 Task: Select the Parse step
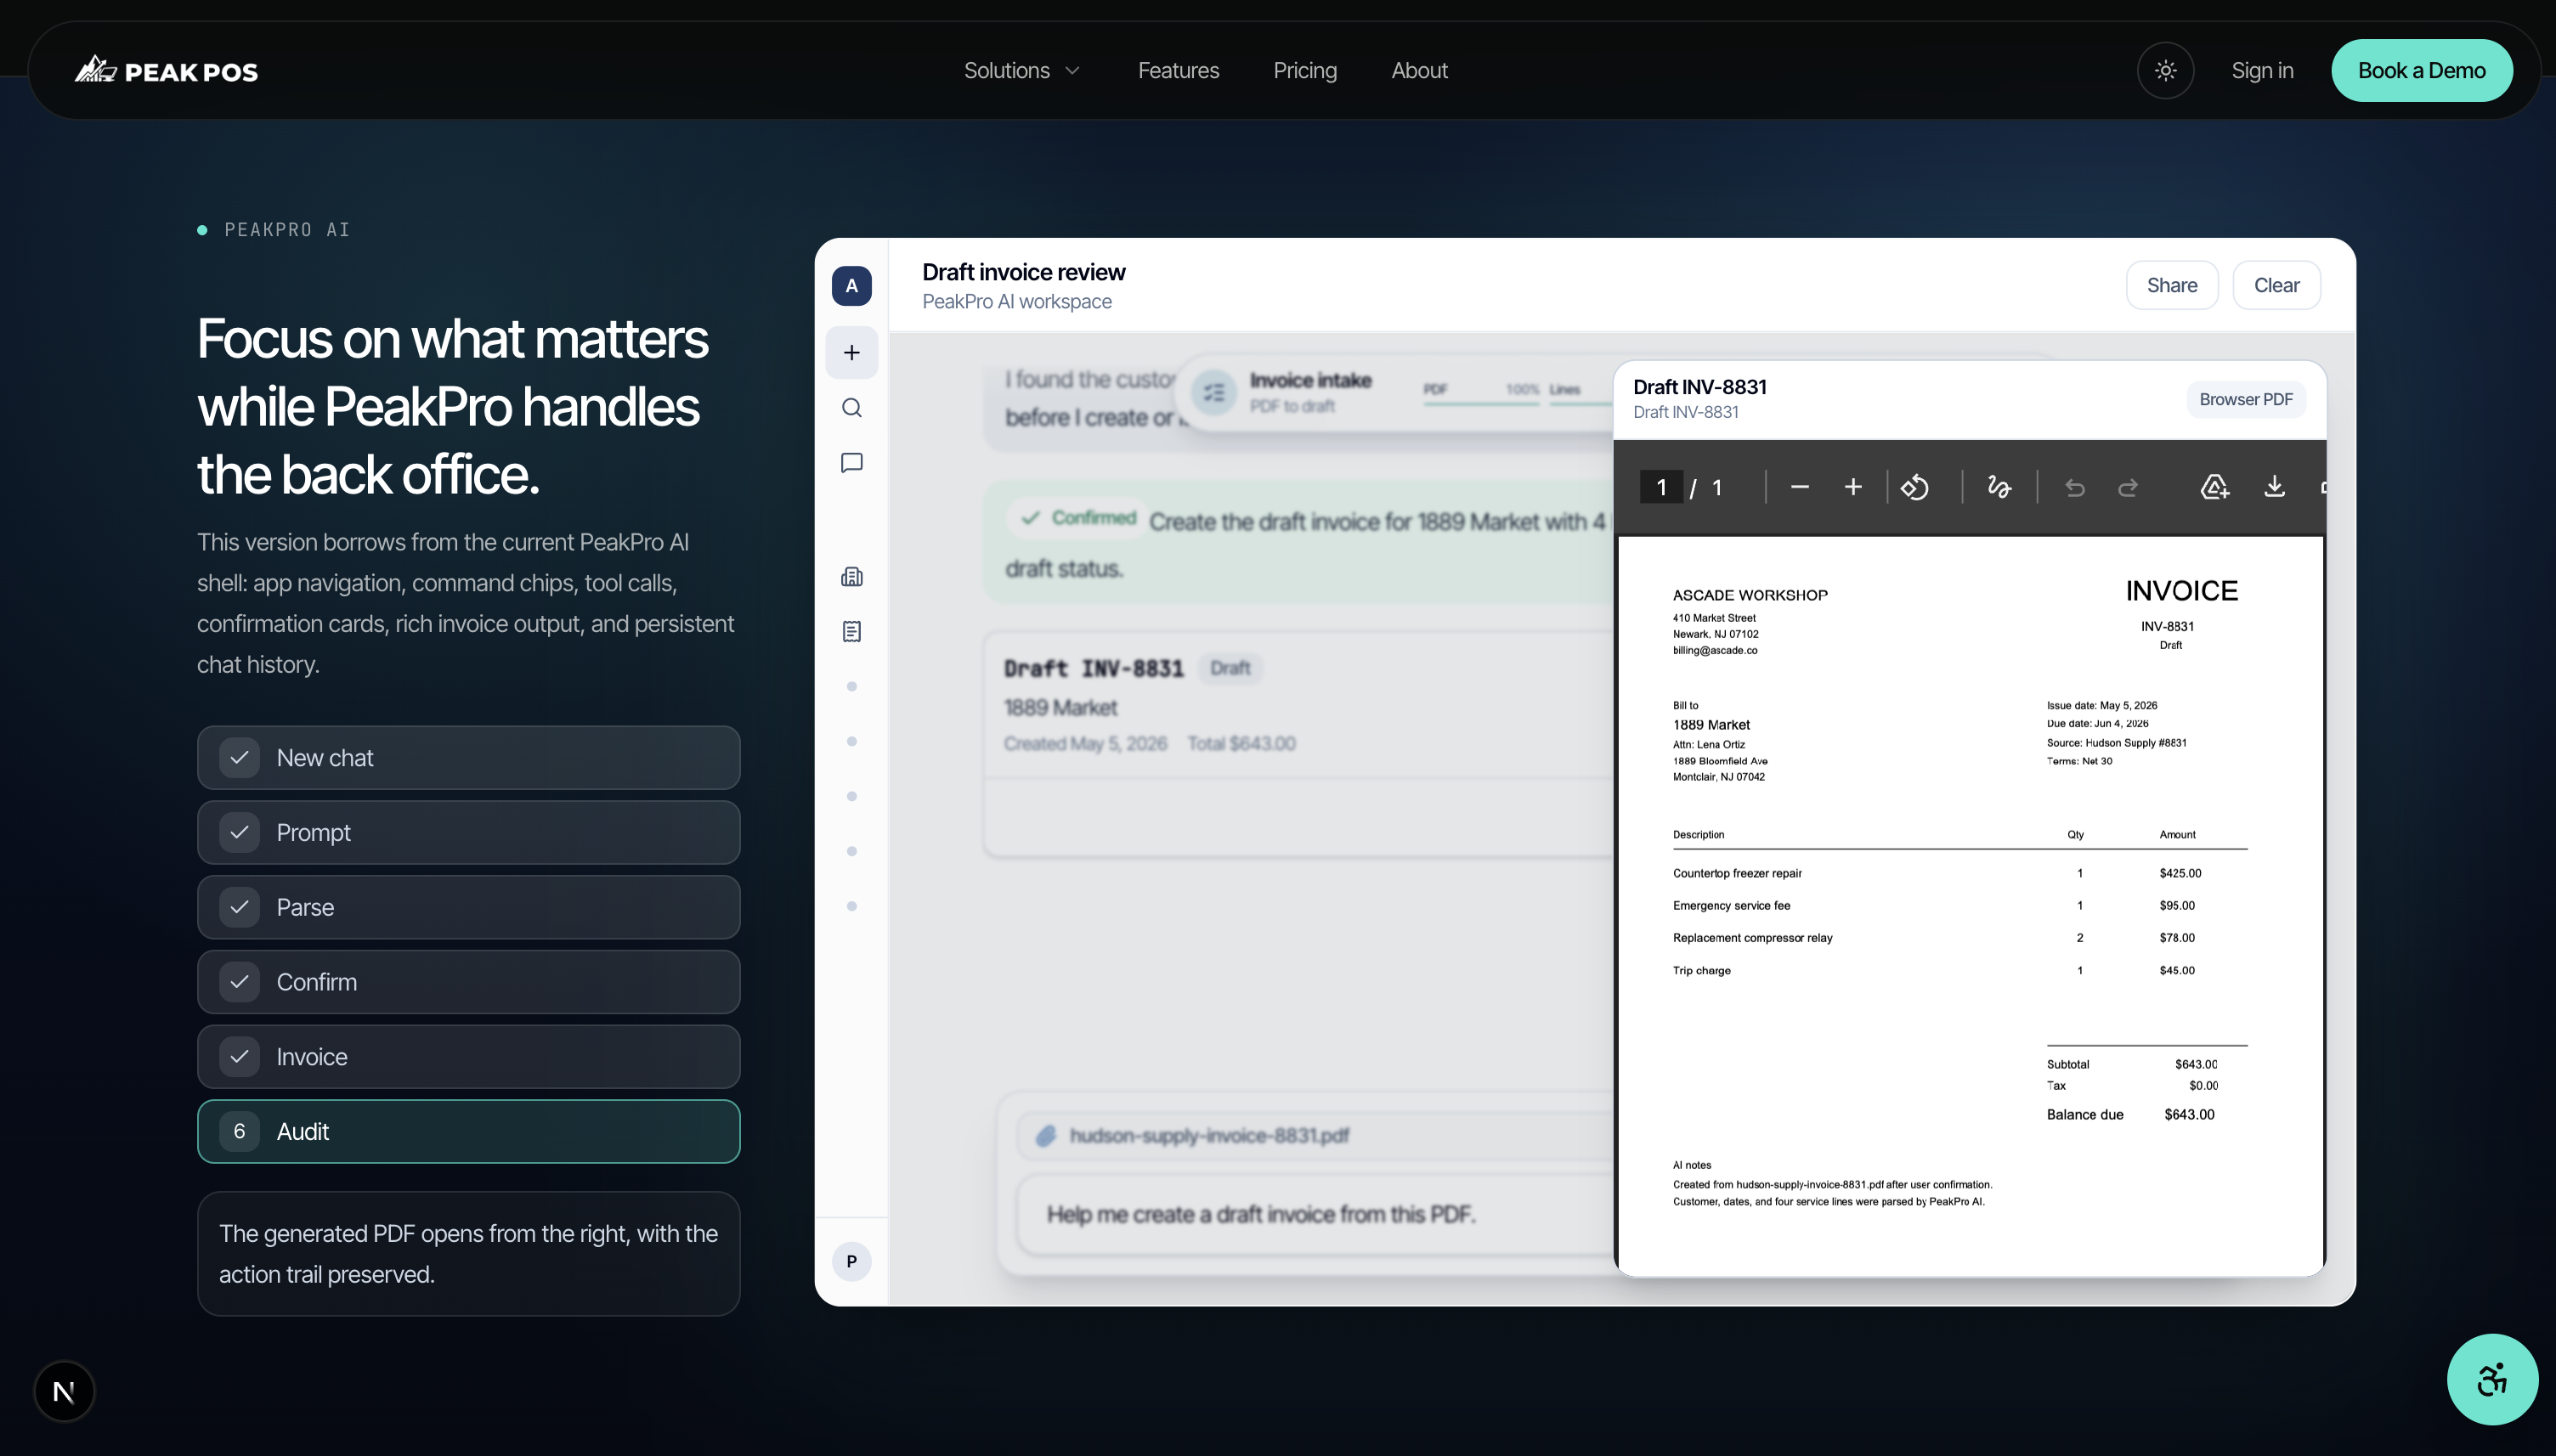[468, 907]
